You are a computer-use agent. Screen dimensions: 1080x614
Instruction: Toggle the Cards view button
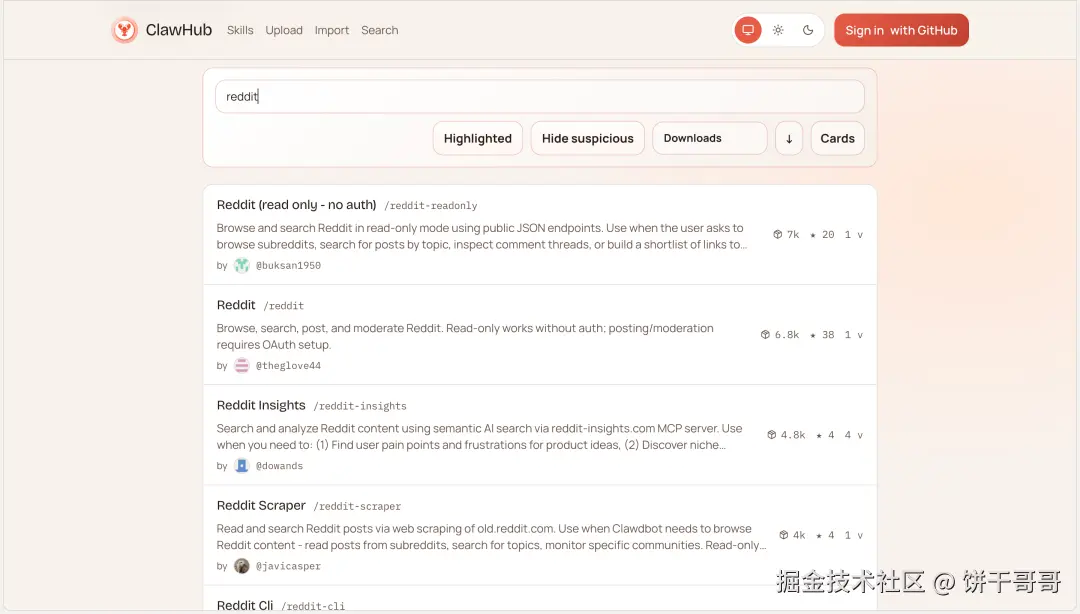(x=838, y=139)
